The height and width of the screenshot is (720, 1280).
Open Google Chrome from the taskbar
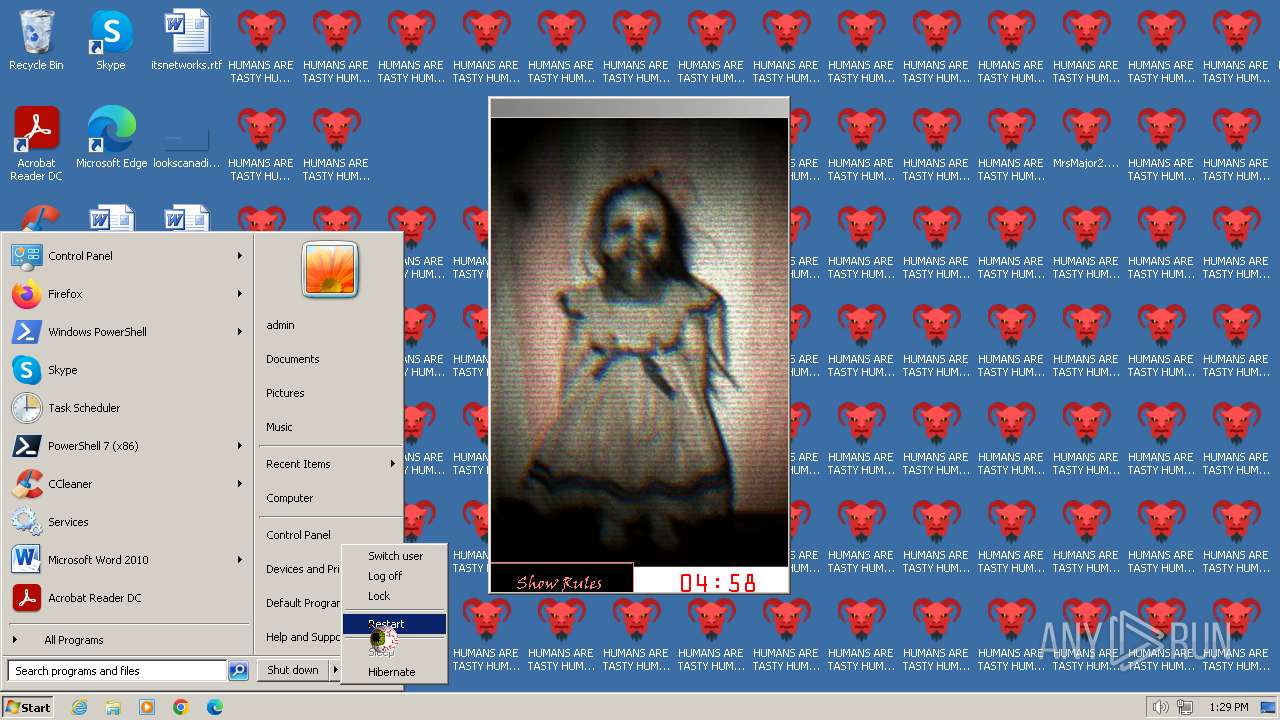click(181, 707)
